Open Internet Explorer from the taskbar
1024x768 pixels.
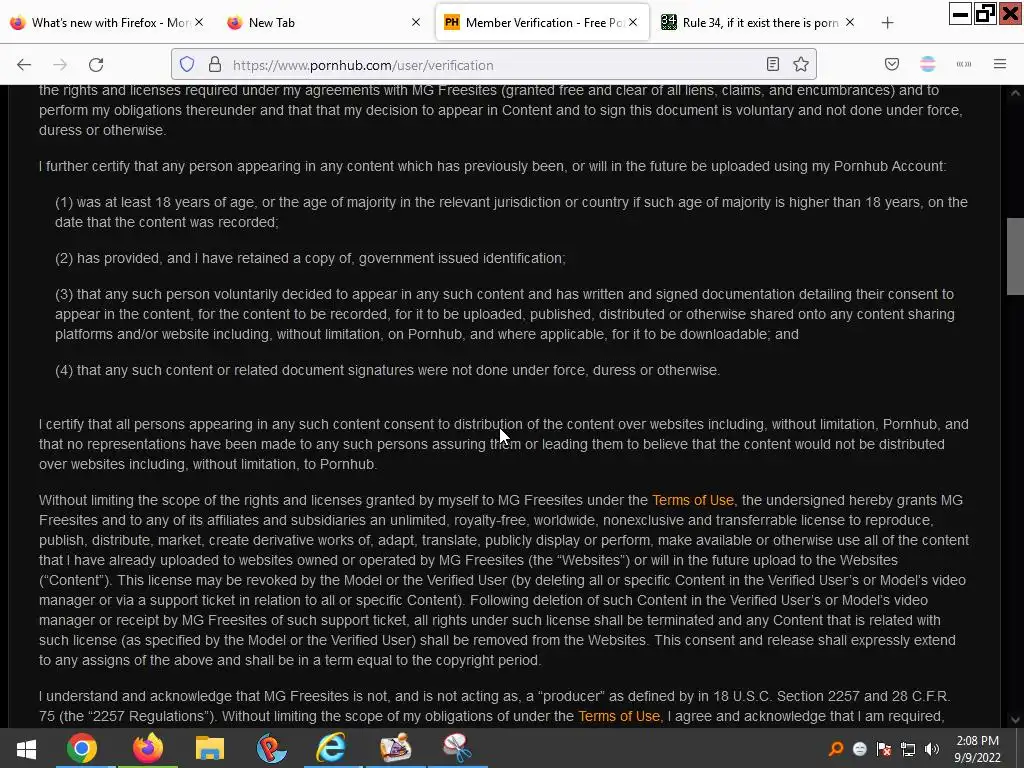coord(331,748)
